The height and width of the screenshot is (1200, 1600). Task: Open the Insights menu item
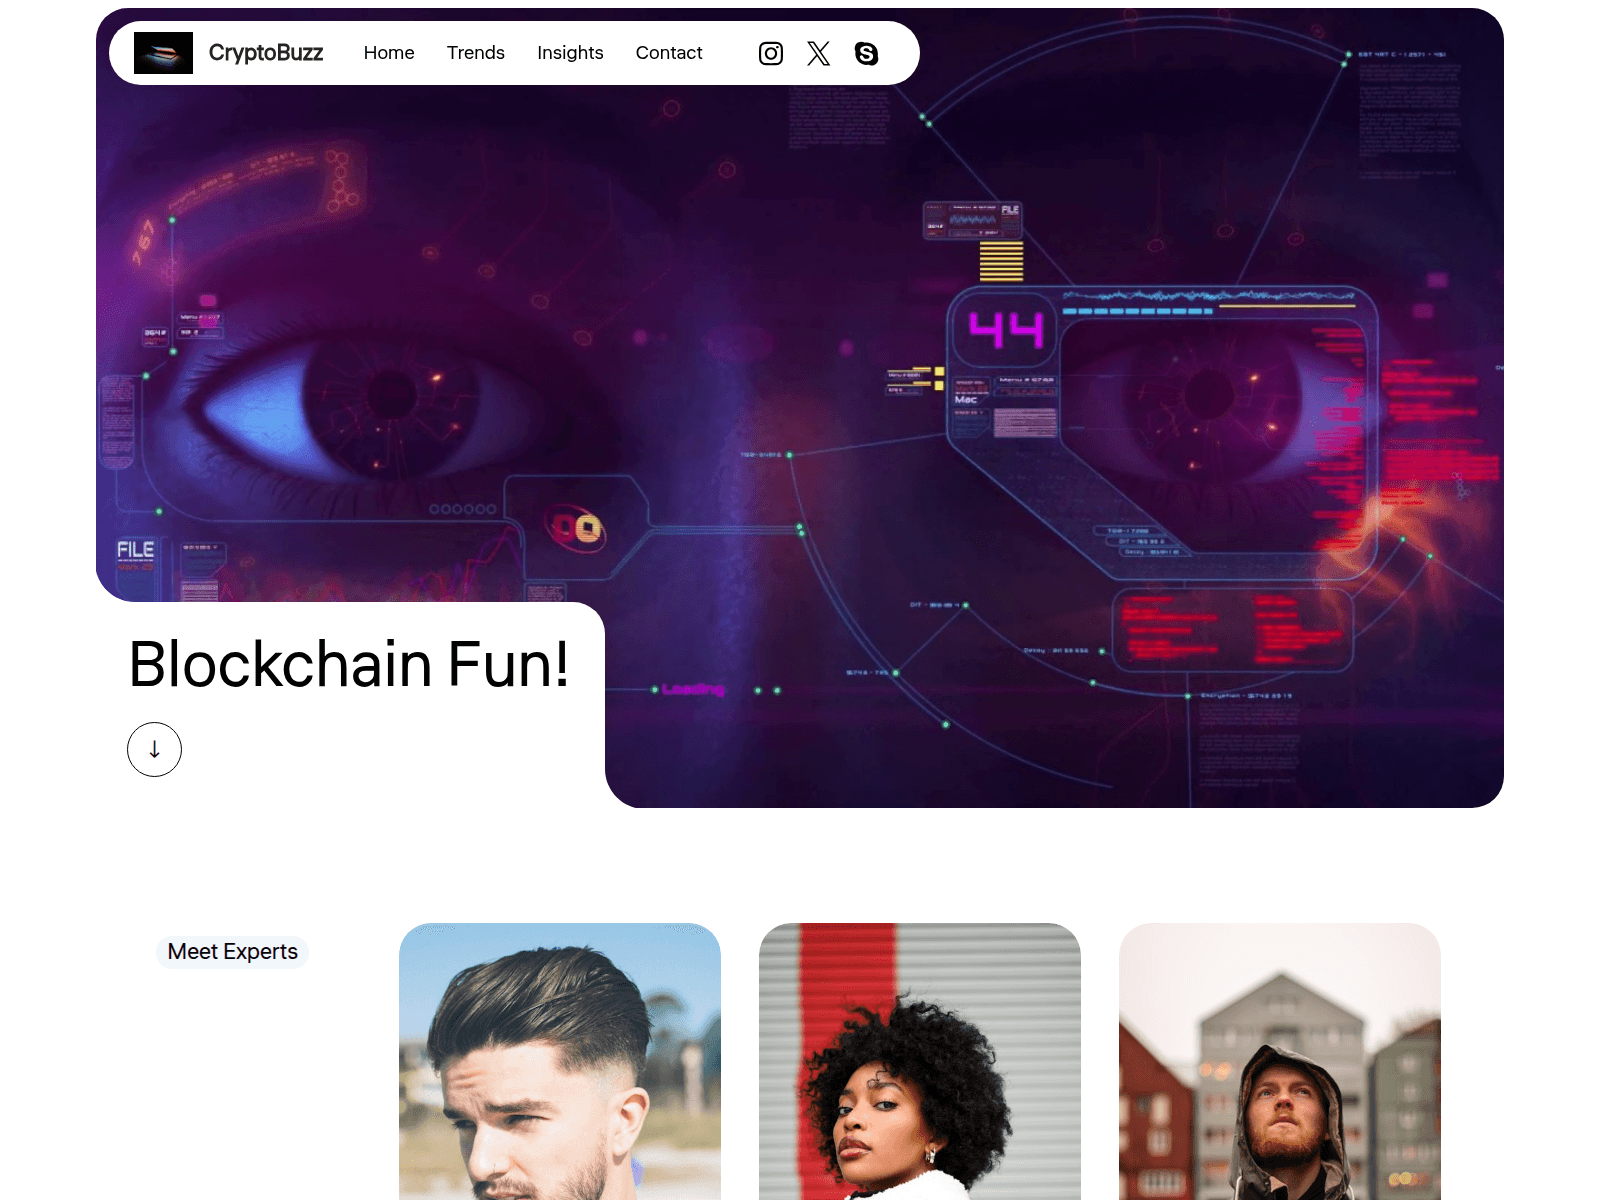click(x=570, y=53)
